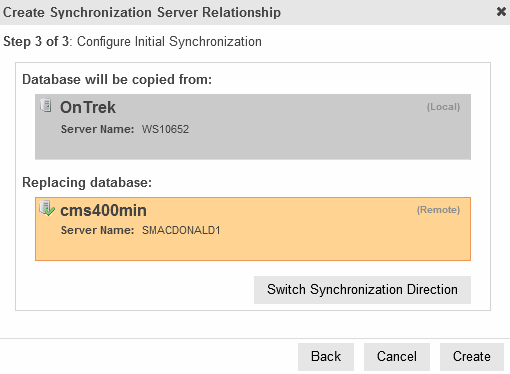Cancel the synchronization relationship setup
Viewport: 510px width, 374px height.
pos(397,357)
